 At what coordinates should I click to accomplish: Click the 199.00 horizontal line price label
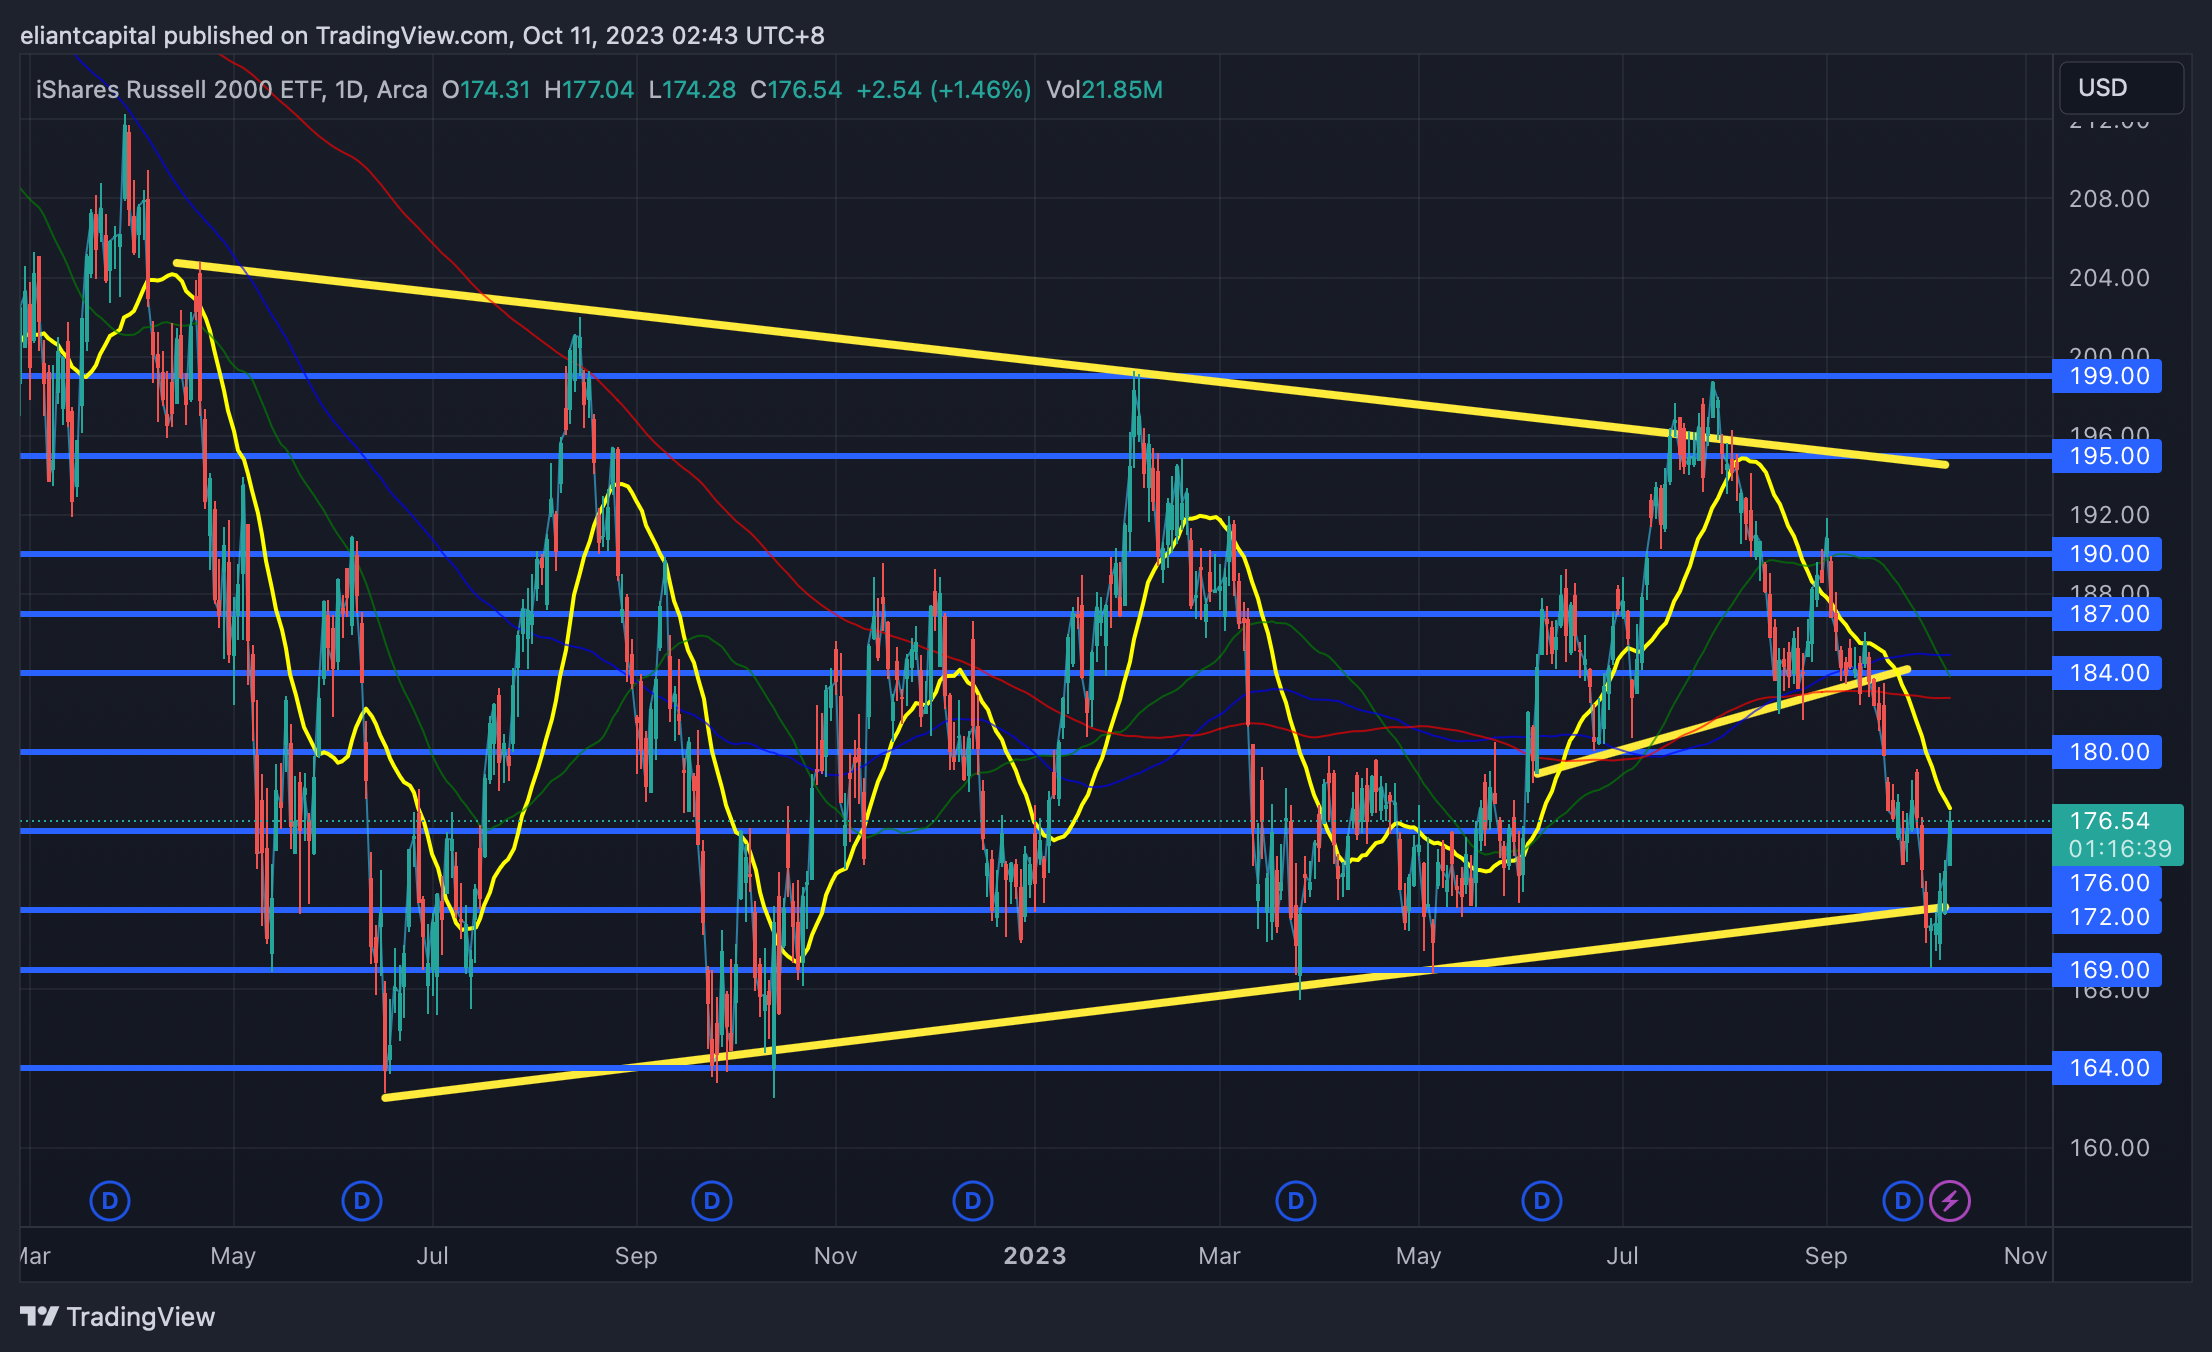coord(2108,376)
